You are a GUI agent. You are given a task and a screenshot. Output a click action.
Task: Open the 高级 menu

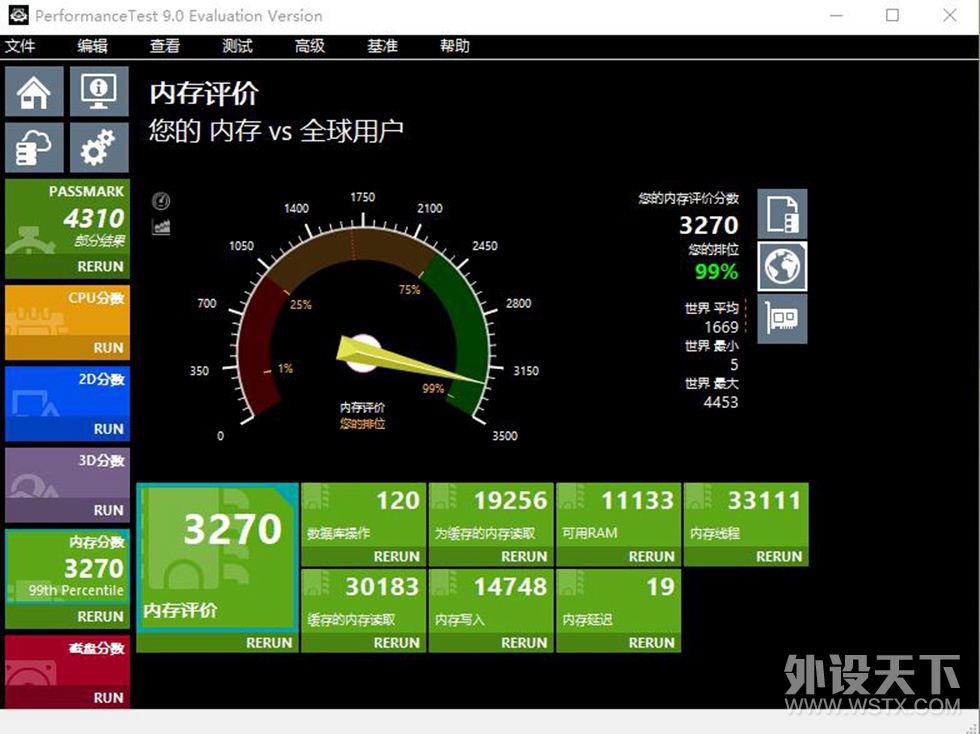click(x=310, y=46)
